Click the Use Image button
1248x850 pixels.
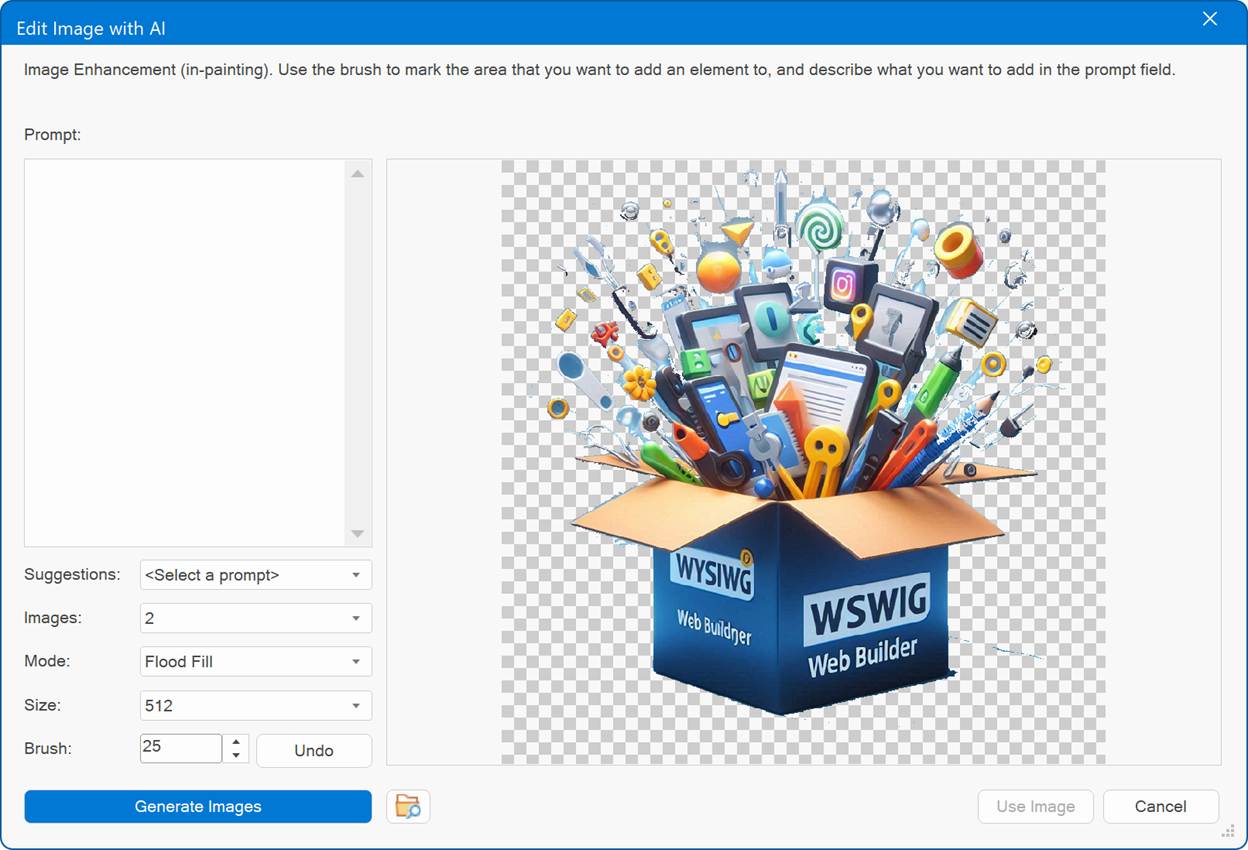[1035, 806]
